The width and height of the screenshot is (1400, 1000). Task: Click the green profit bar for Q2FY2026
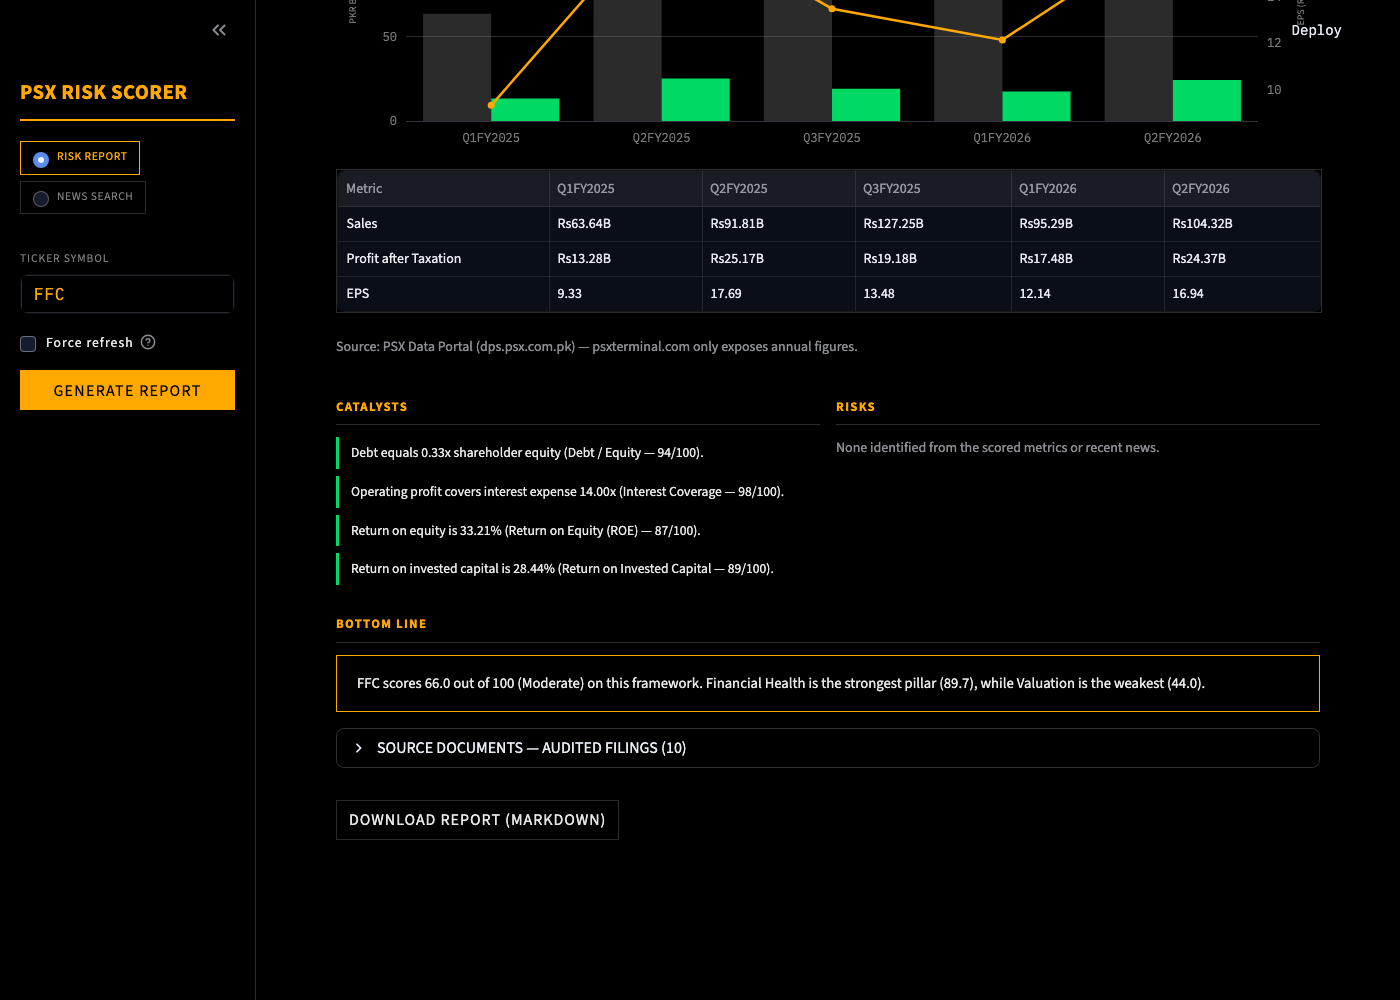click(x=1207, y=100)
